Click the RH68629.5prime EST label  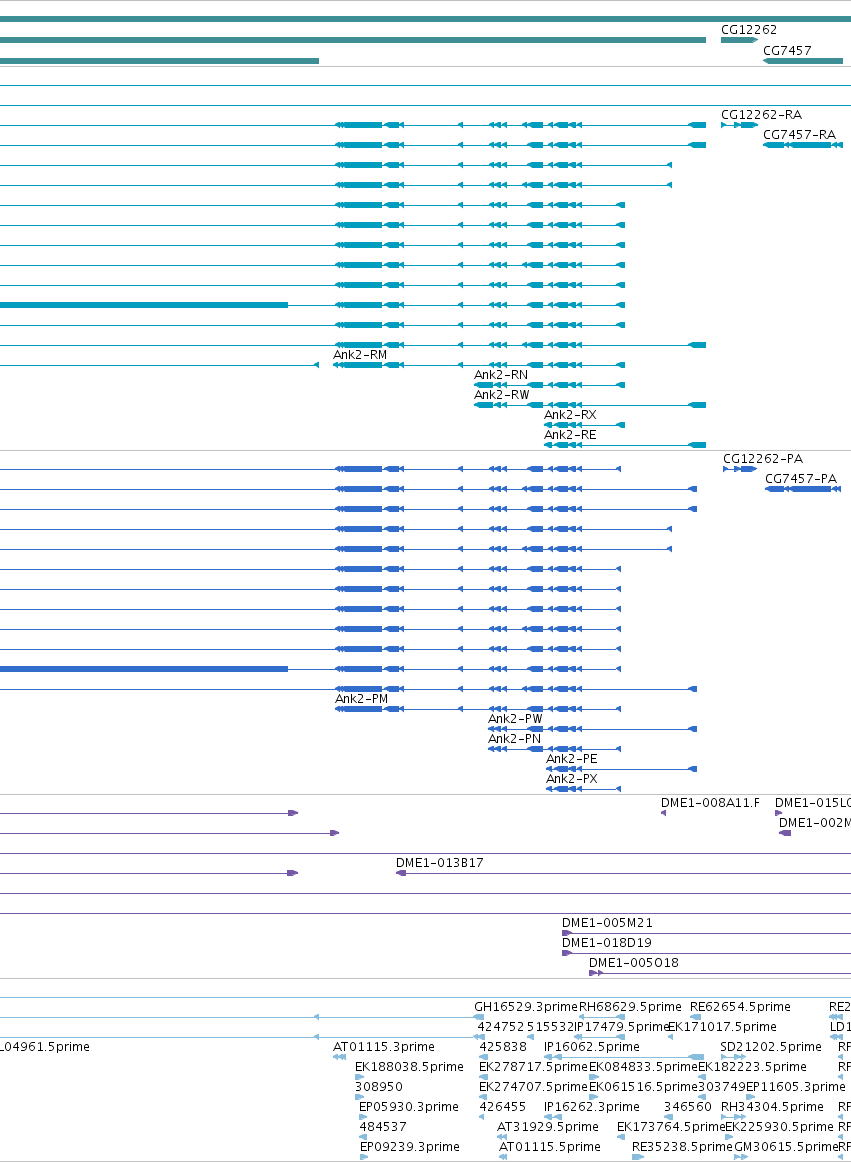[x=630, y=1007]
